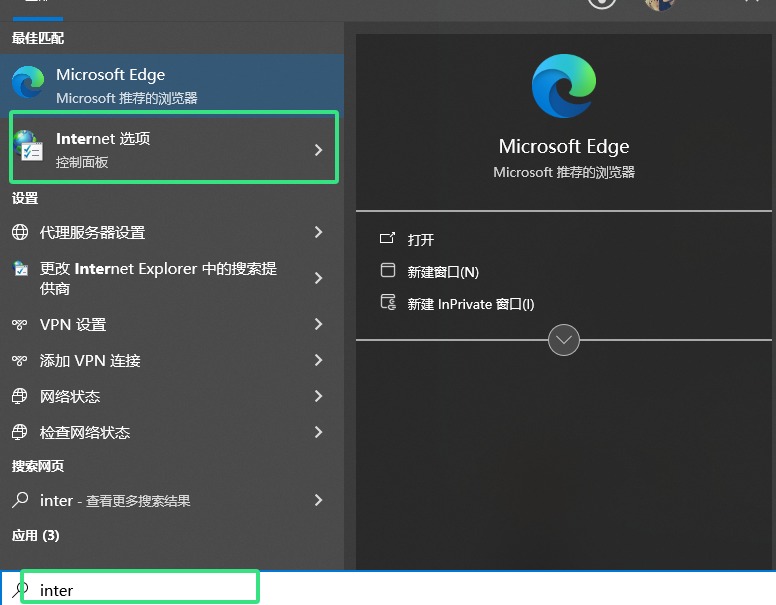Click the magnifier icon beside inter 查看更多搜索结果
The height and width of the screenshot is (605, 776).
coord(20,500)
